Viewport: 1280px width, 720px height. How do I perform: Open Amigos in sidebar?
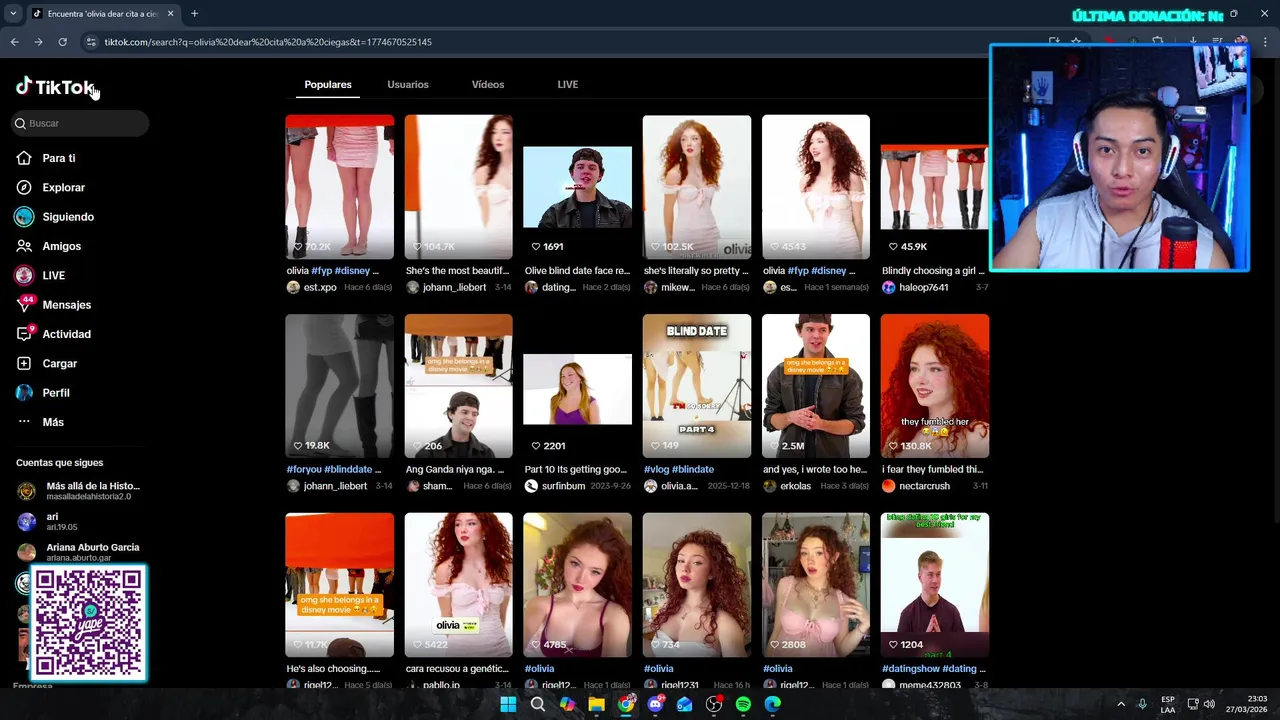tap(61, 246)
